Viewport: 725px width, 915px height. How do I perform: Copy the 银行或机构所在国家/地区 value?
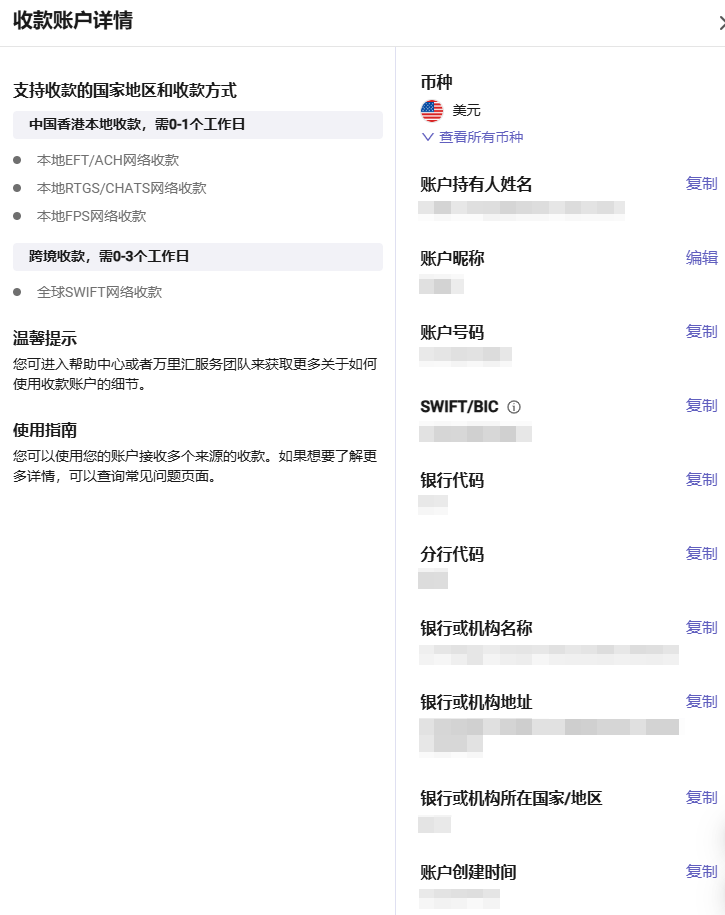pos(701,798)
